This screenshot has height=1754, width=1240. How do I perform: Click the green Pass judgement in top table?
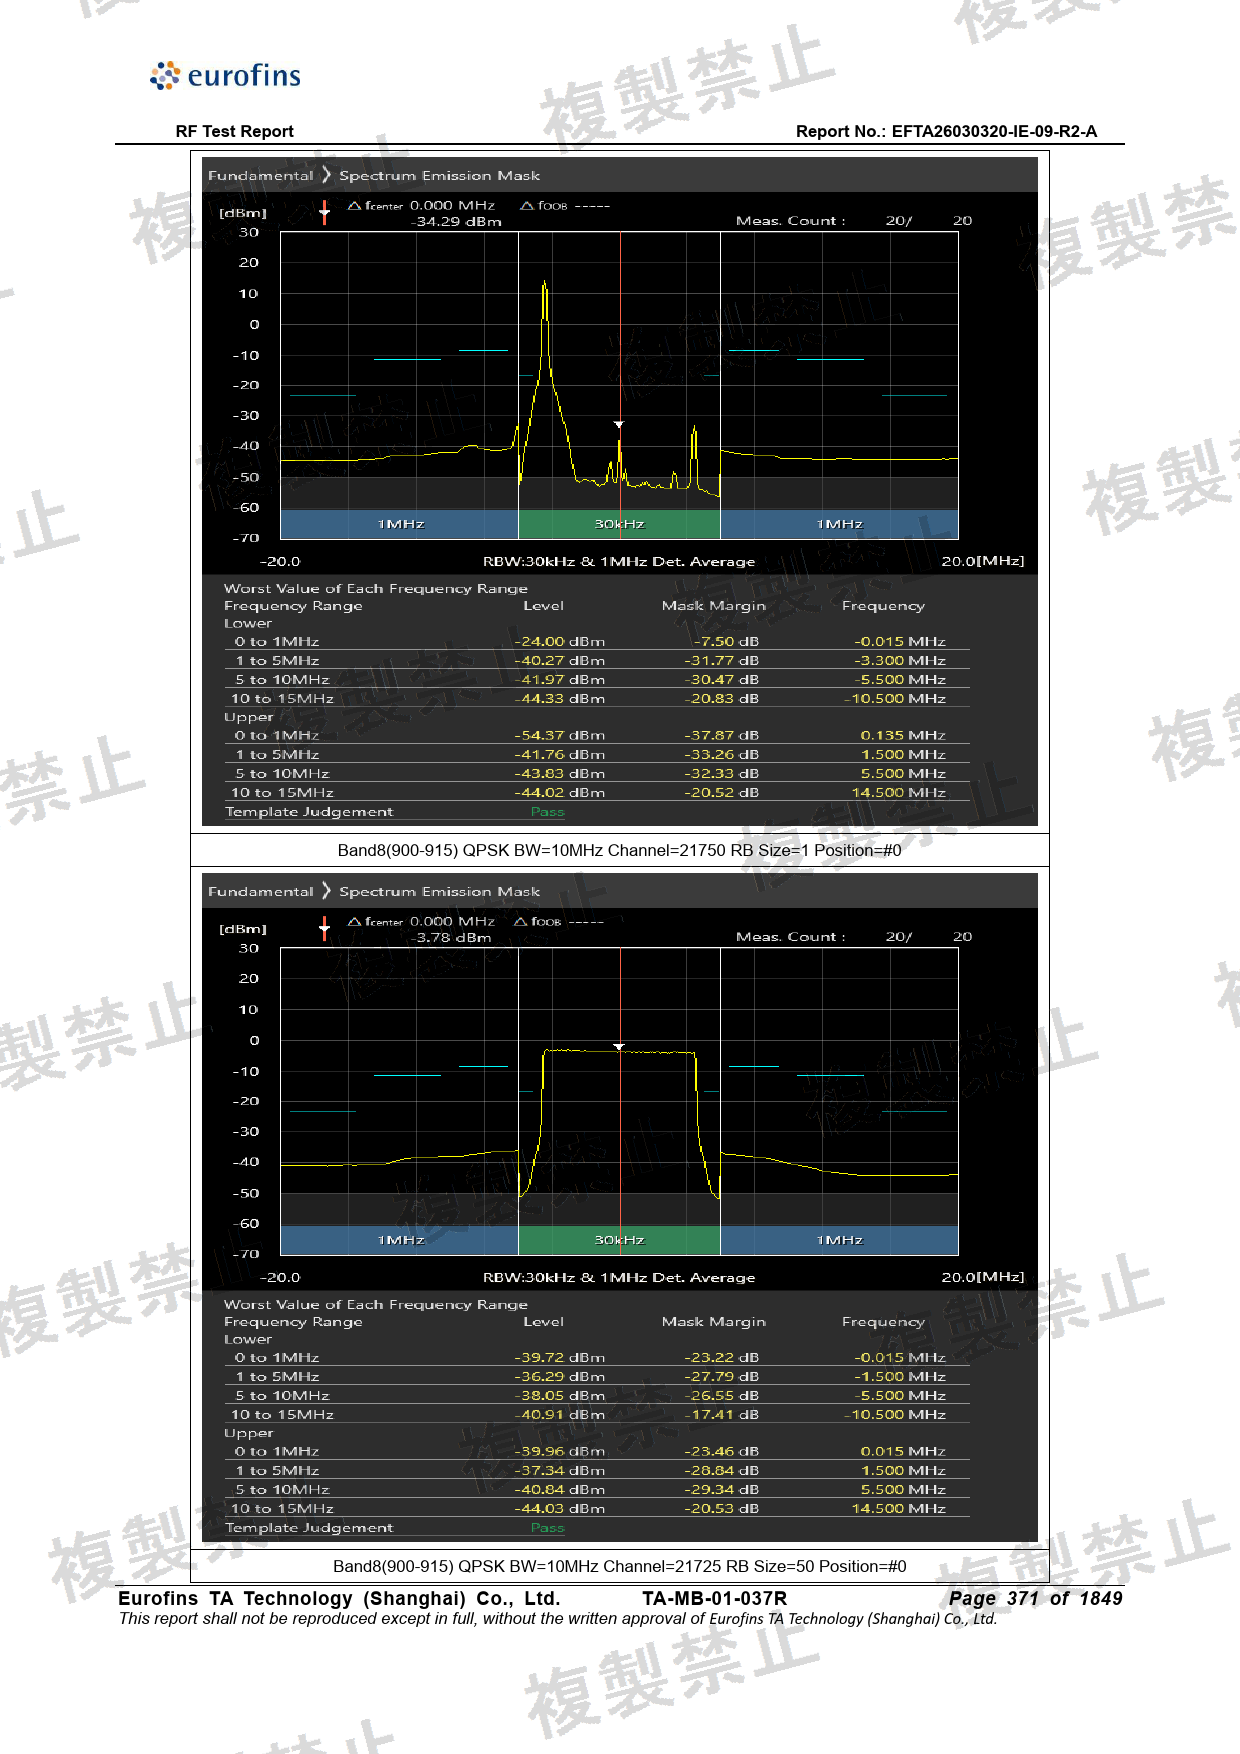coord(548,812)
